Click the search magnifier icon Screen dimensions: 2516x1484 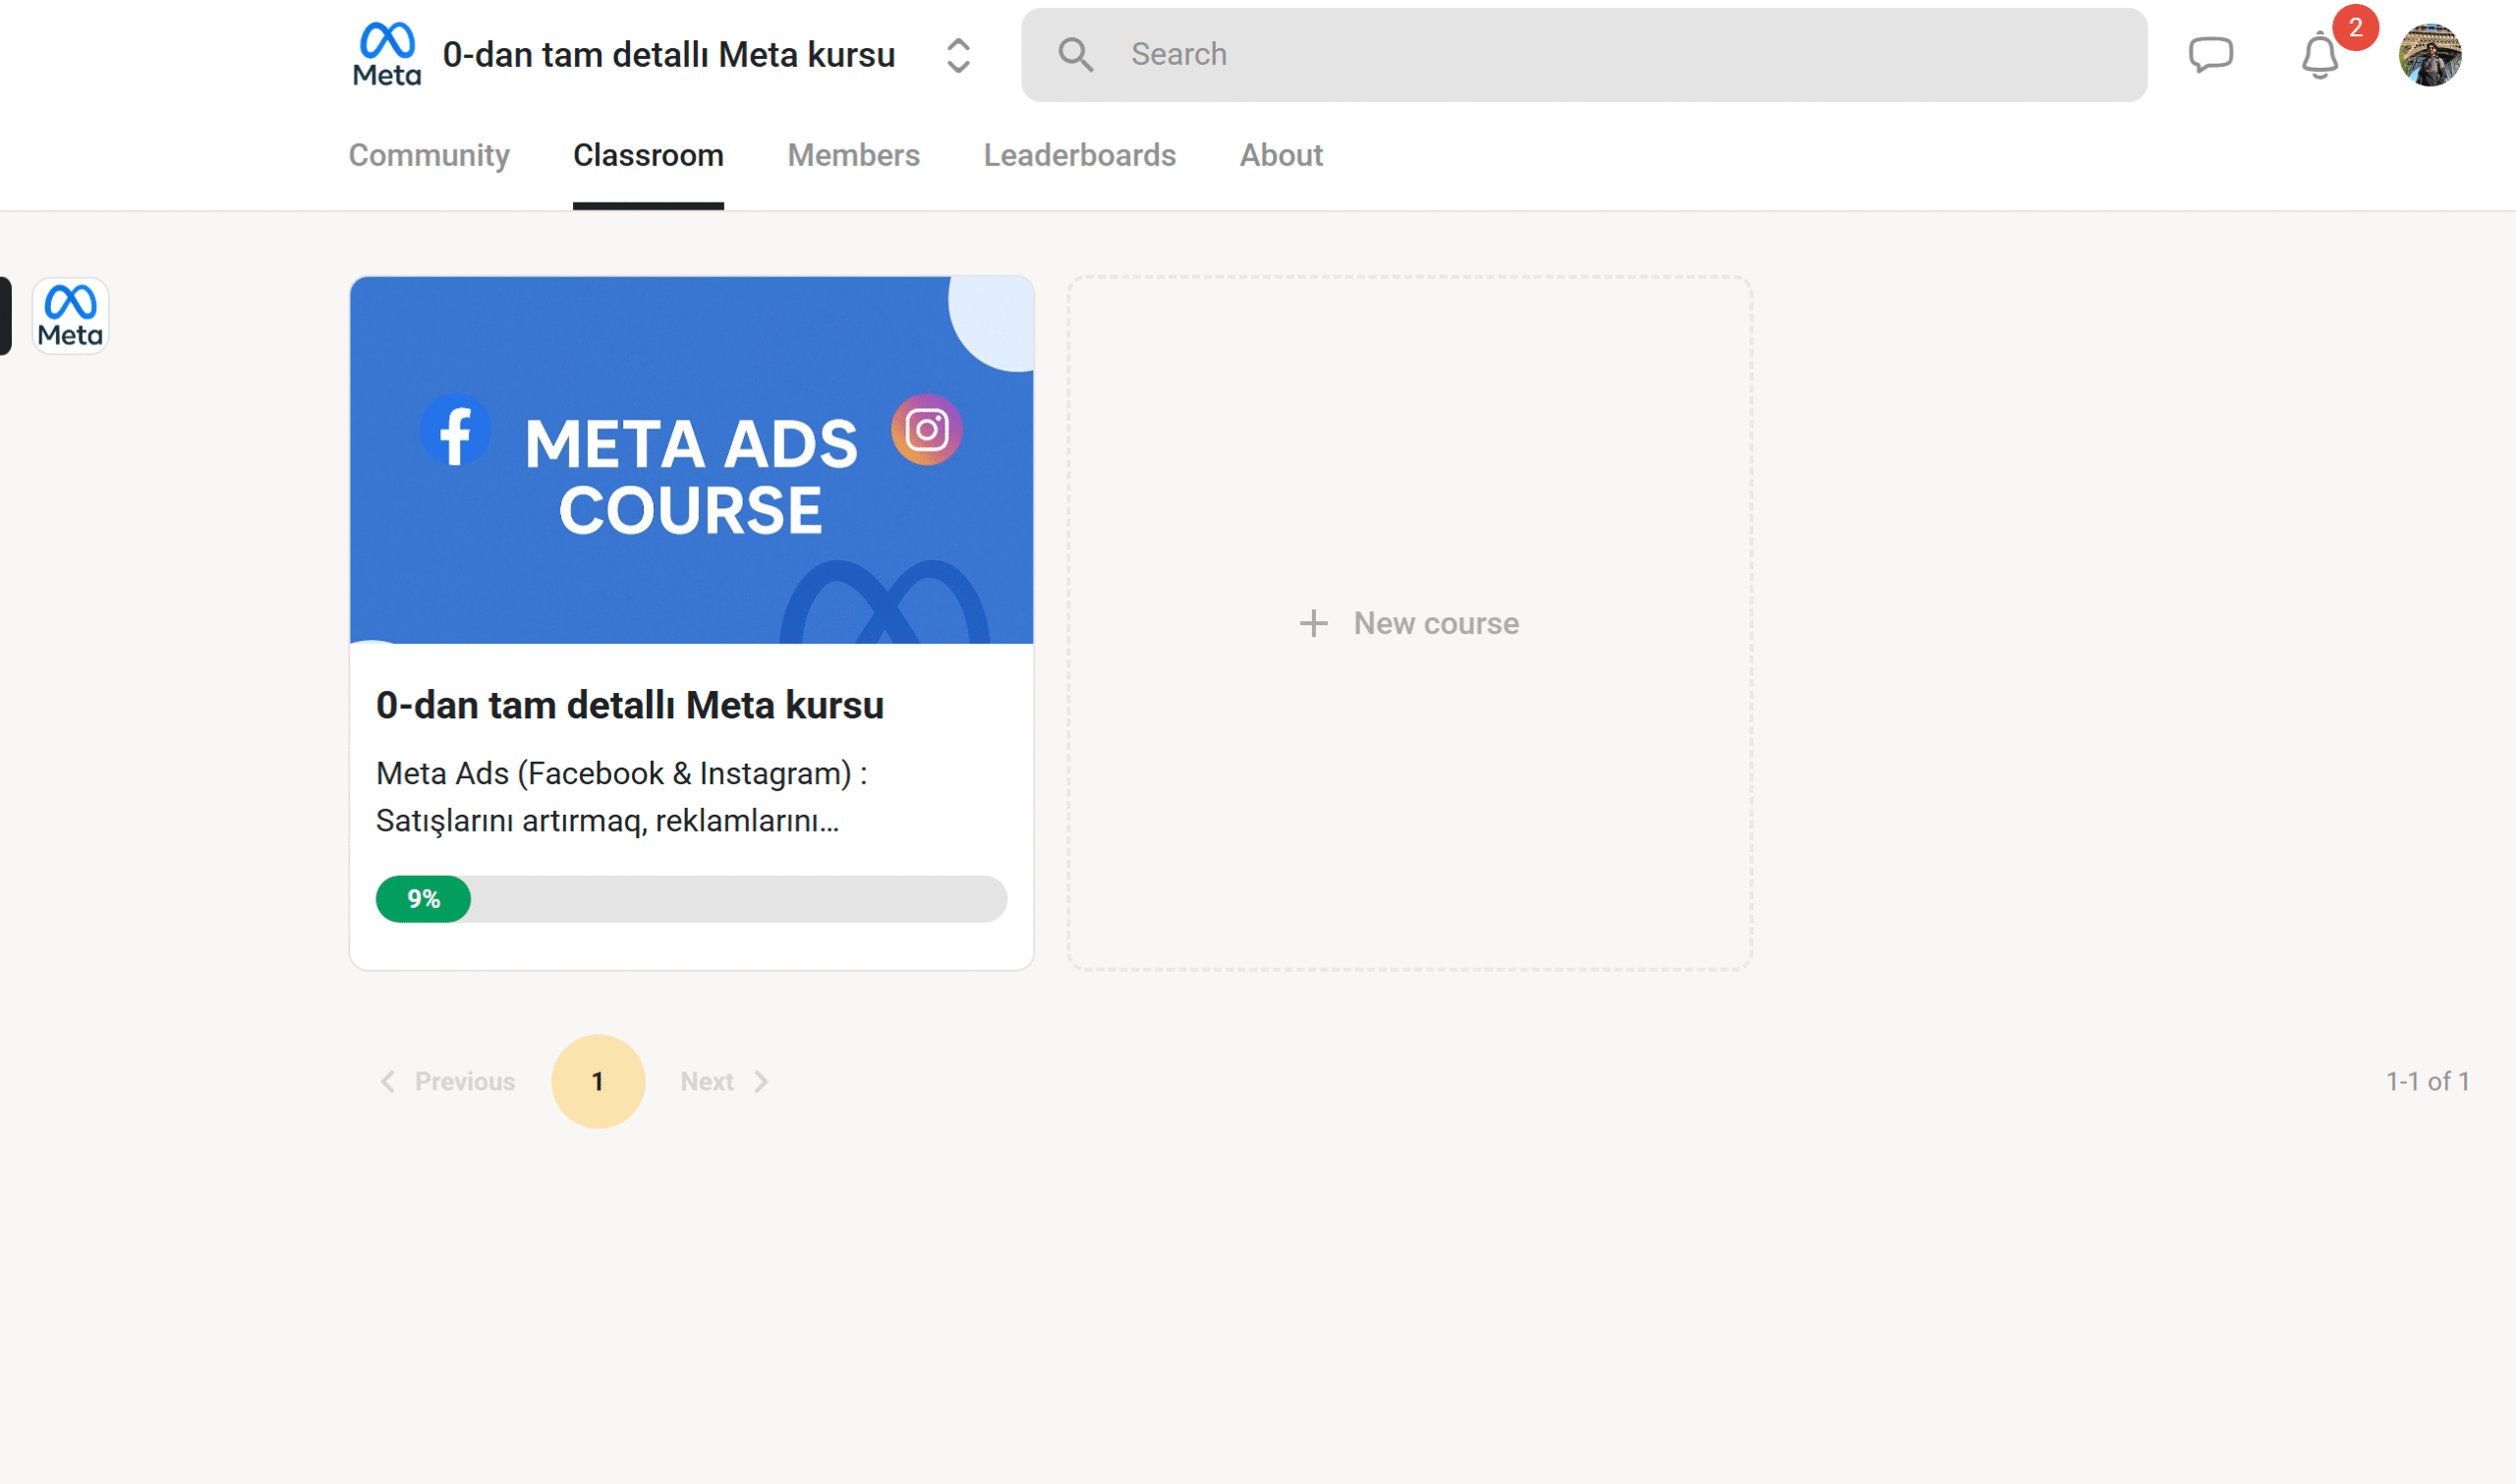[x=1075, y=54]
